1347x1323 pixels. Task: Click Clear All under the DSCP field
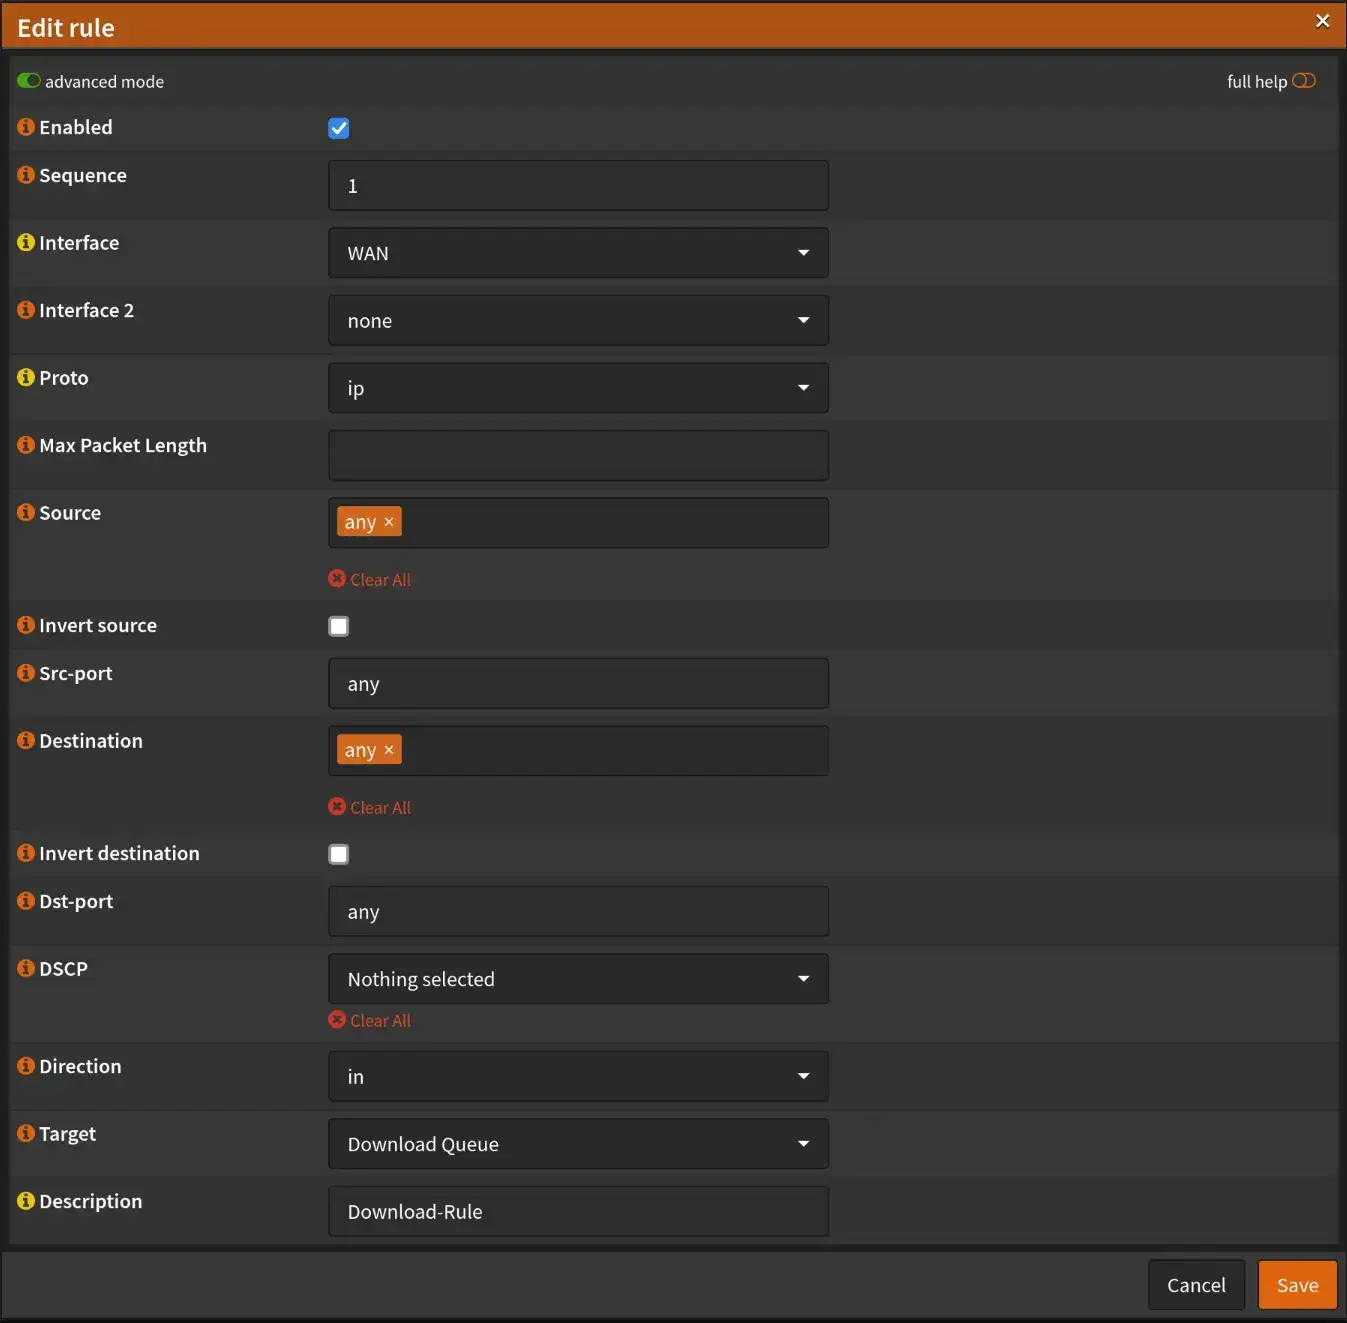tap(371, 1020)
